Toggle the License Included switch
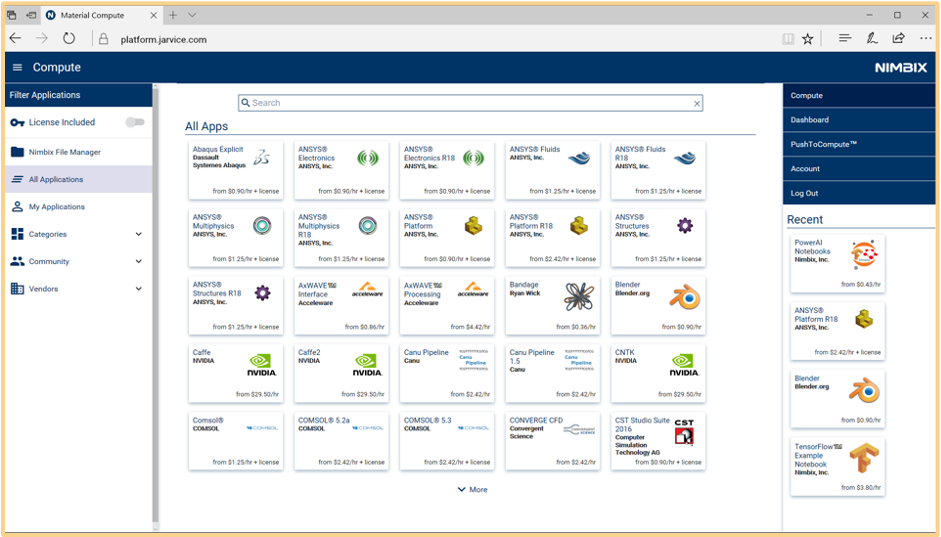This screenshot has height=537, width=941. (x=135, y=122)
